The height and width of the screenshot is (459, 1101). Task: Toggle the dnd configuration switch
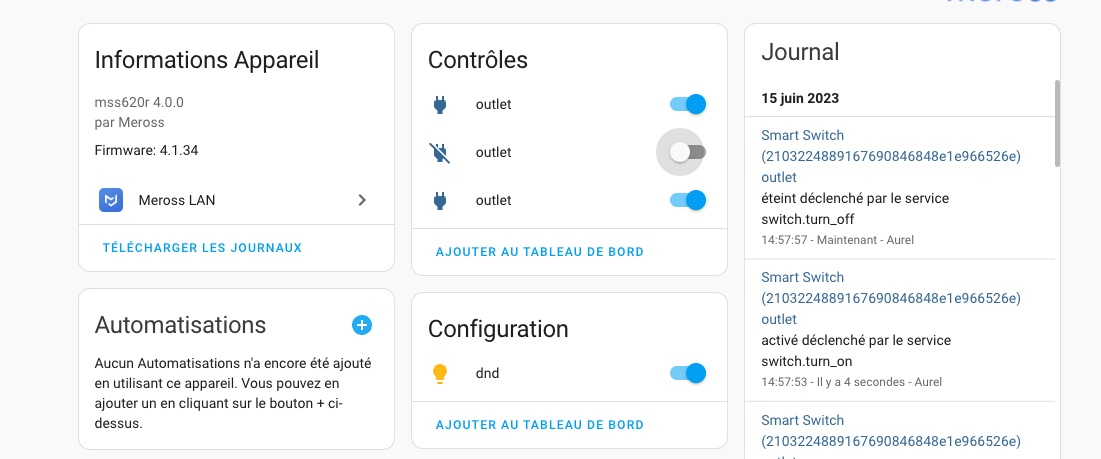(x=688, y=373)
